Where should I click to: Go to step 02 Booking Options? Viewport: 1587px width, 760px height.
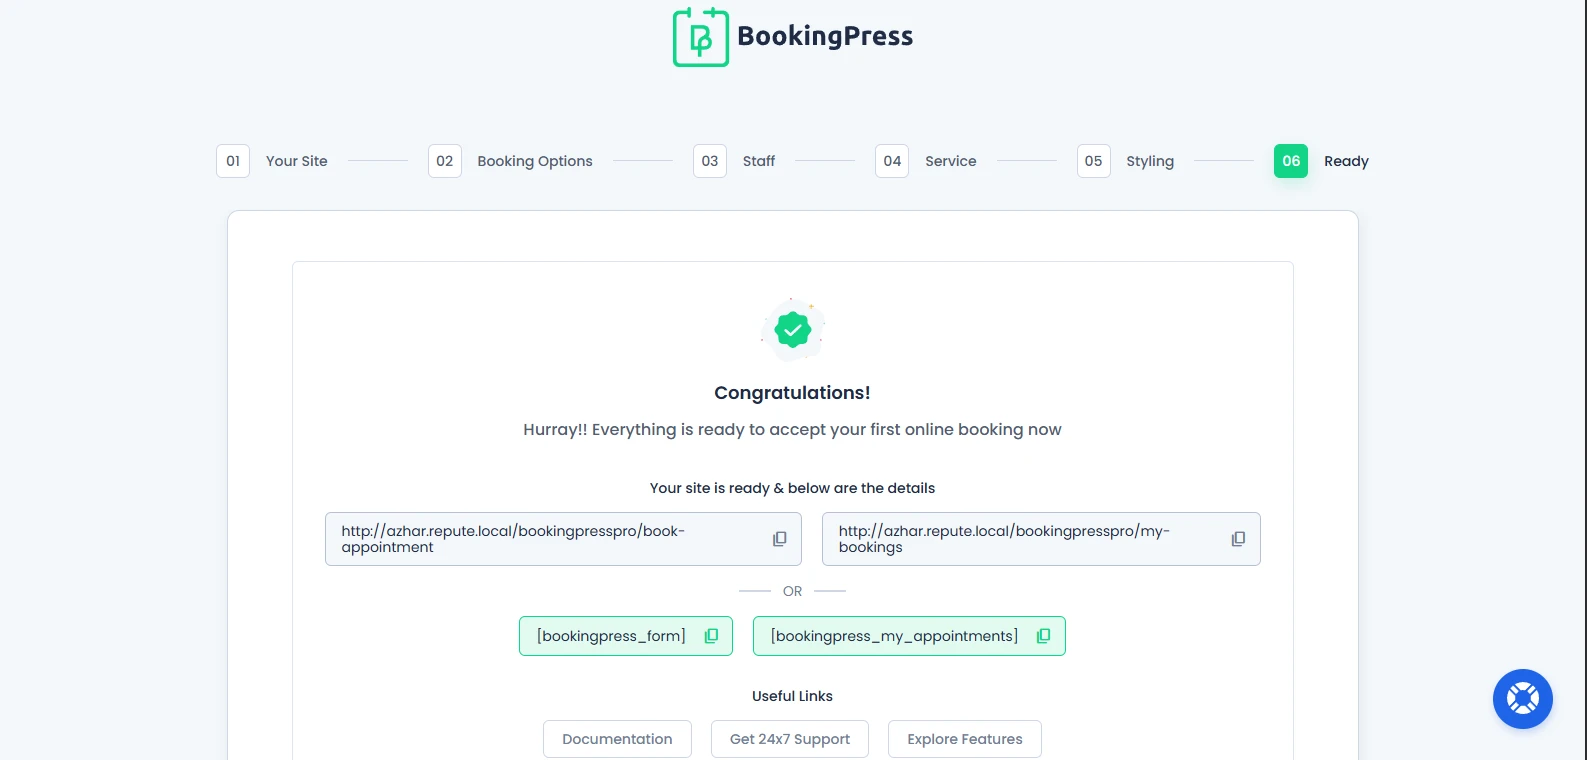510,161
